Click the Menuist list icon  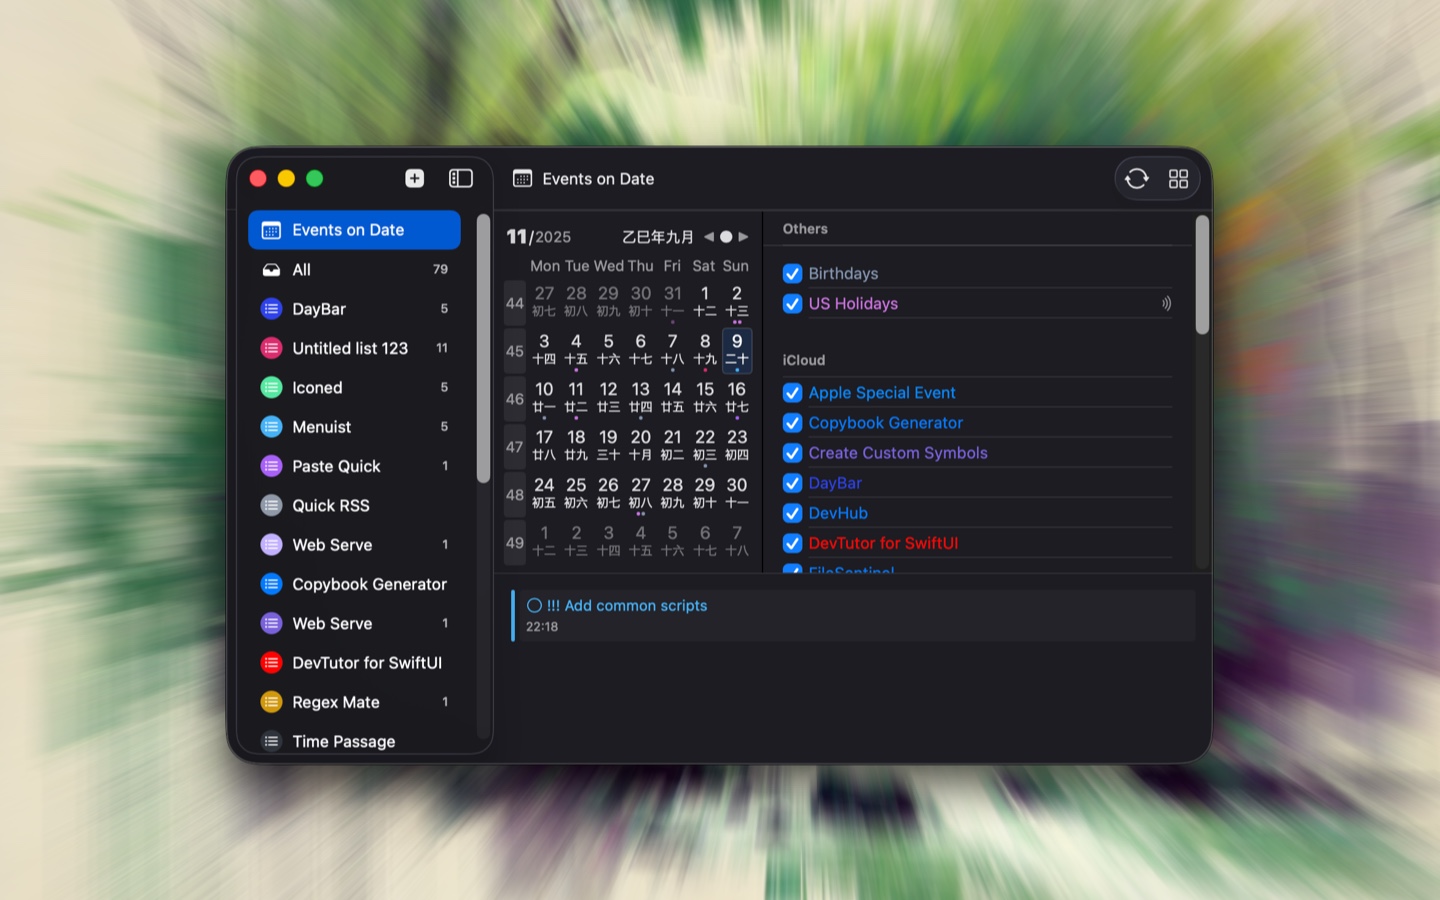(x=271, y=427)
